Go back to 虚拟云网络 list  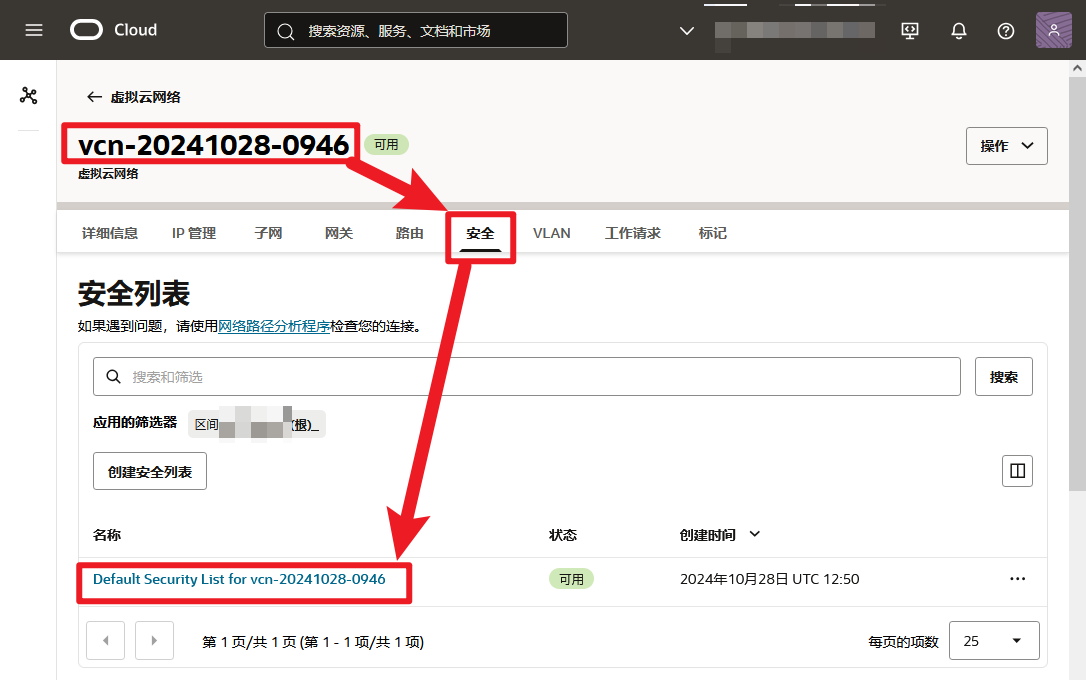(134, 97)
